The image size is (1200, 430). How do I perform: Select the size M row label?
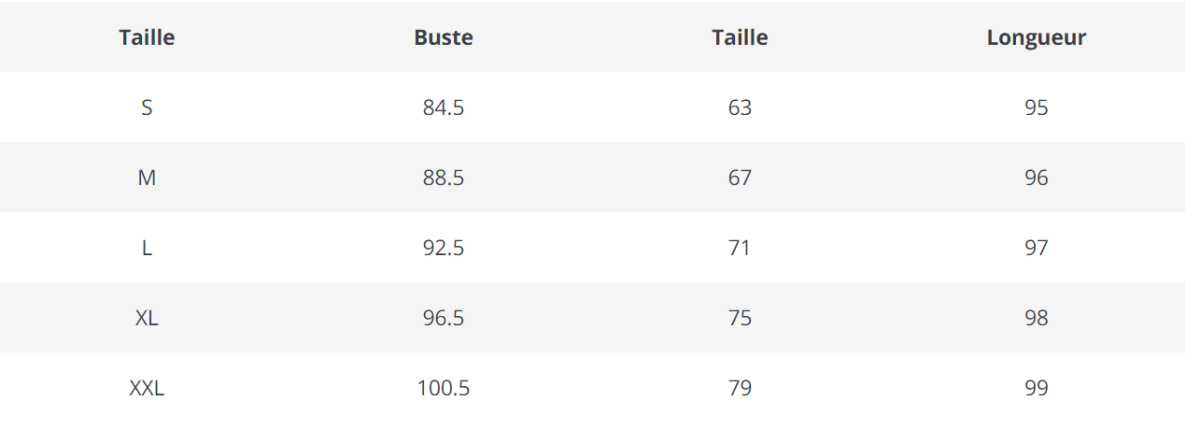point(147,178)
